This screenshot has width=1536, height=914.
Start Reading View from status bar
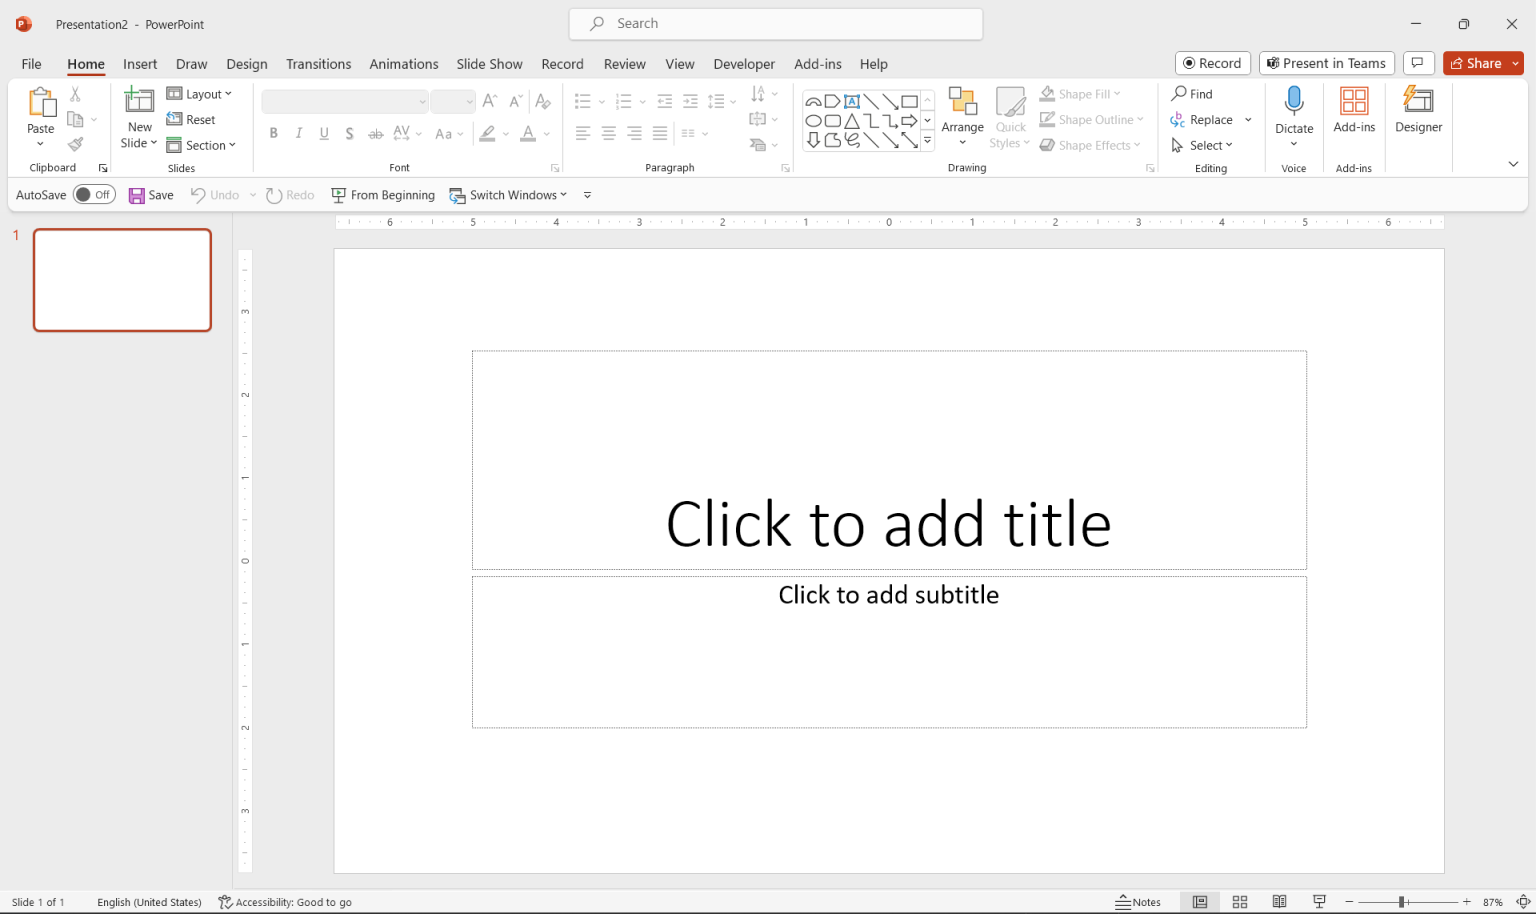point(1279,901)
